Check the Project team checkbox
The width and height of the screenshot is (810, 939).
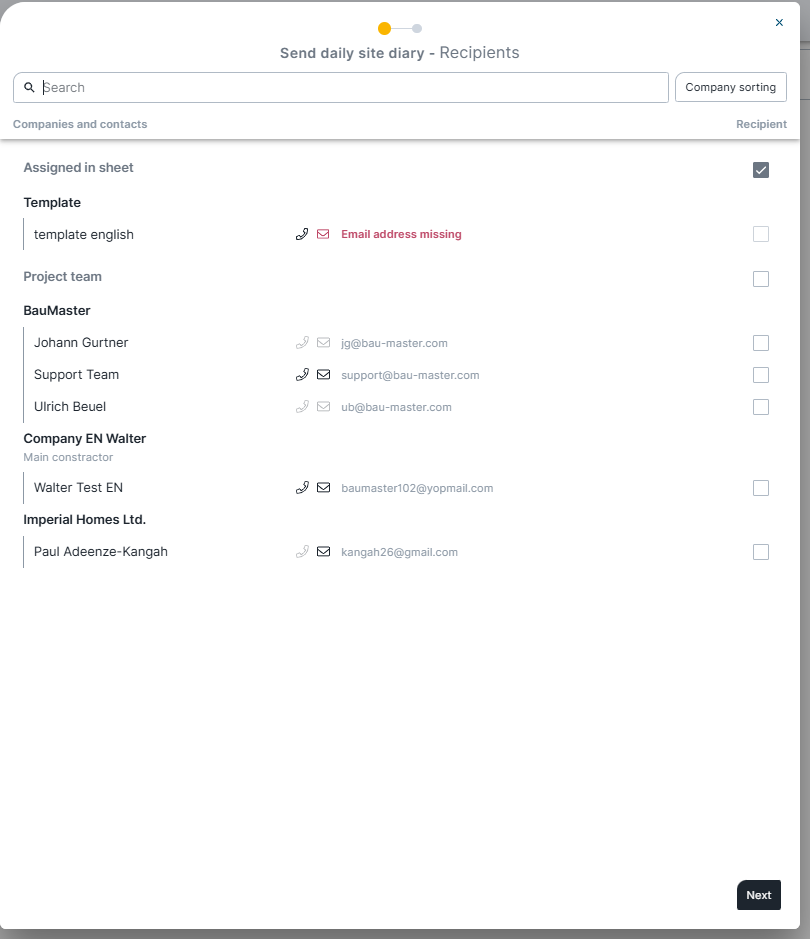(x=761, y=279)
